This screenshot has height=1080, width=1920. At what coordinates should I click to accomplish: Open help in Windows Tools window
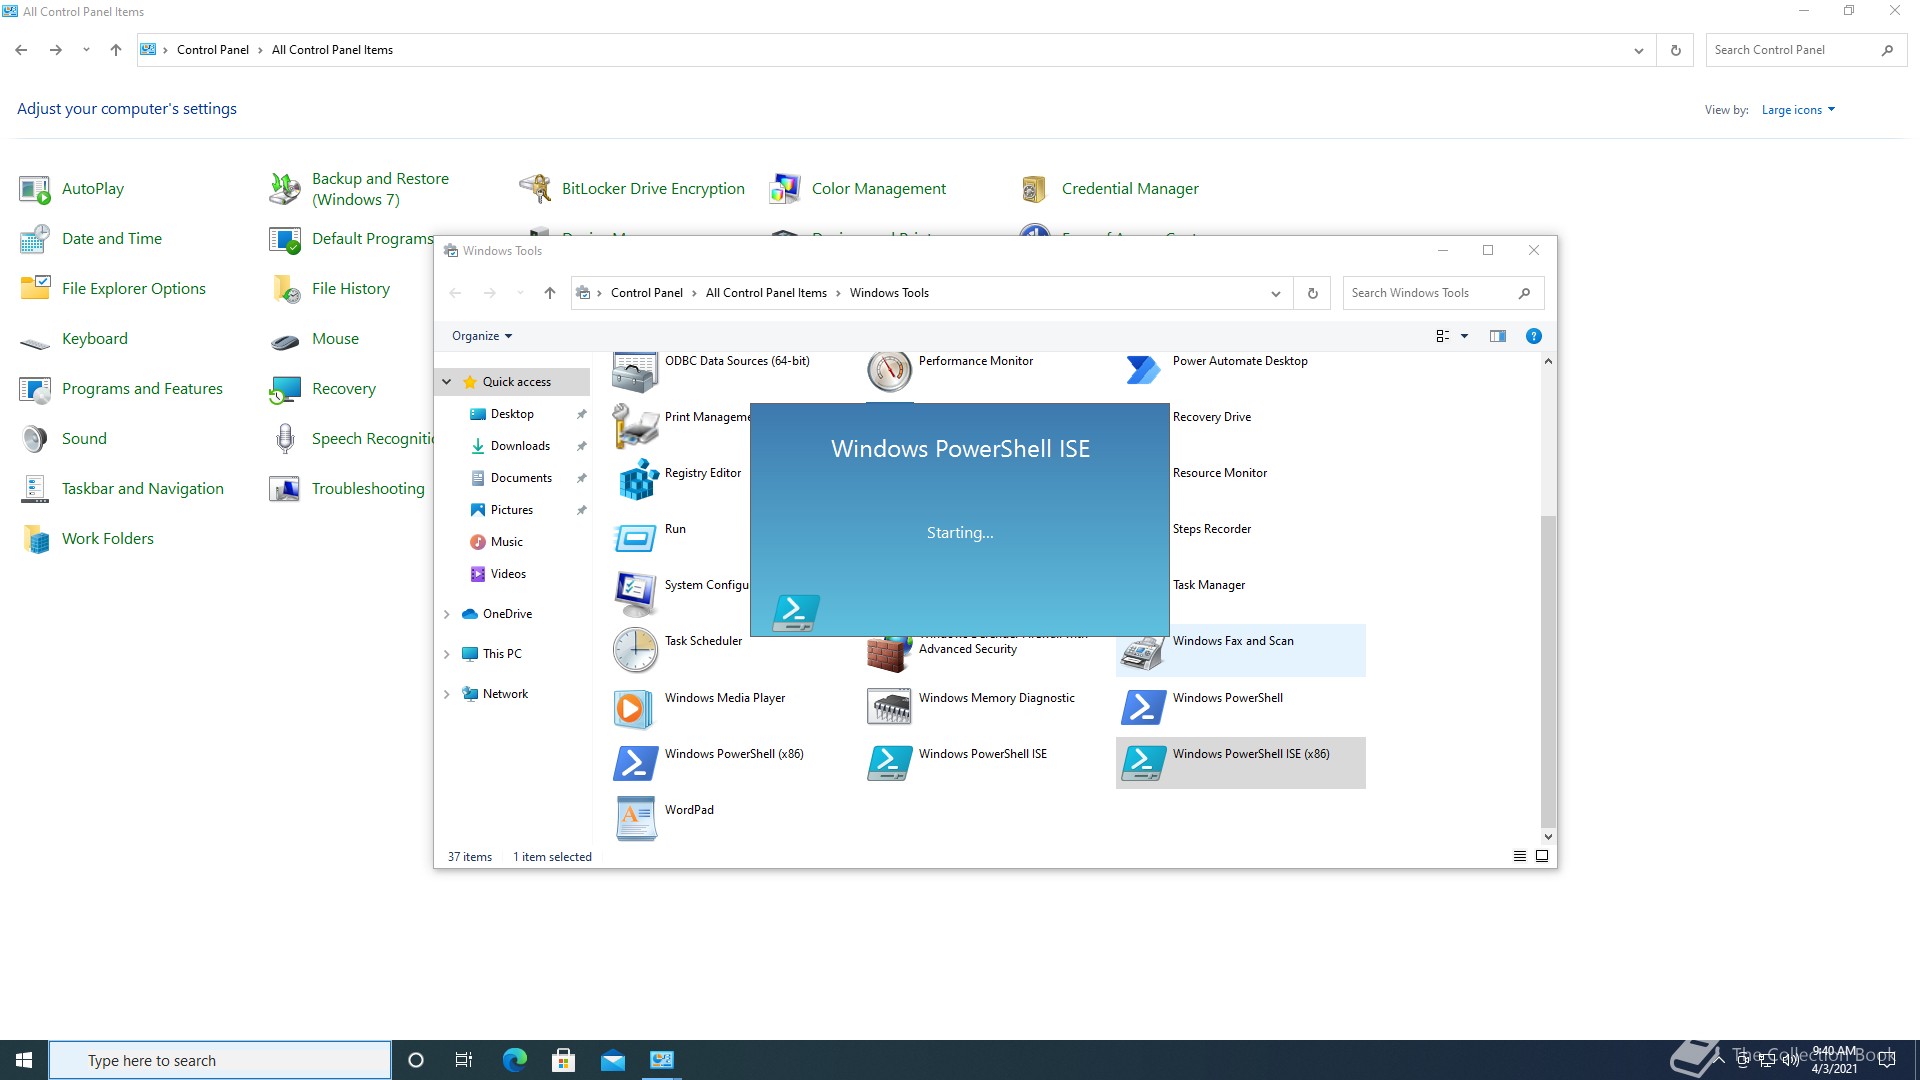pyautogui.click(x=1533, y=336)
